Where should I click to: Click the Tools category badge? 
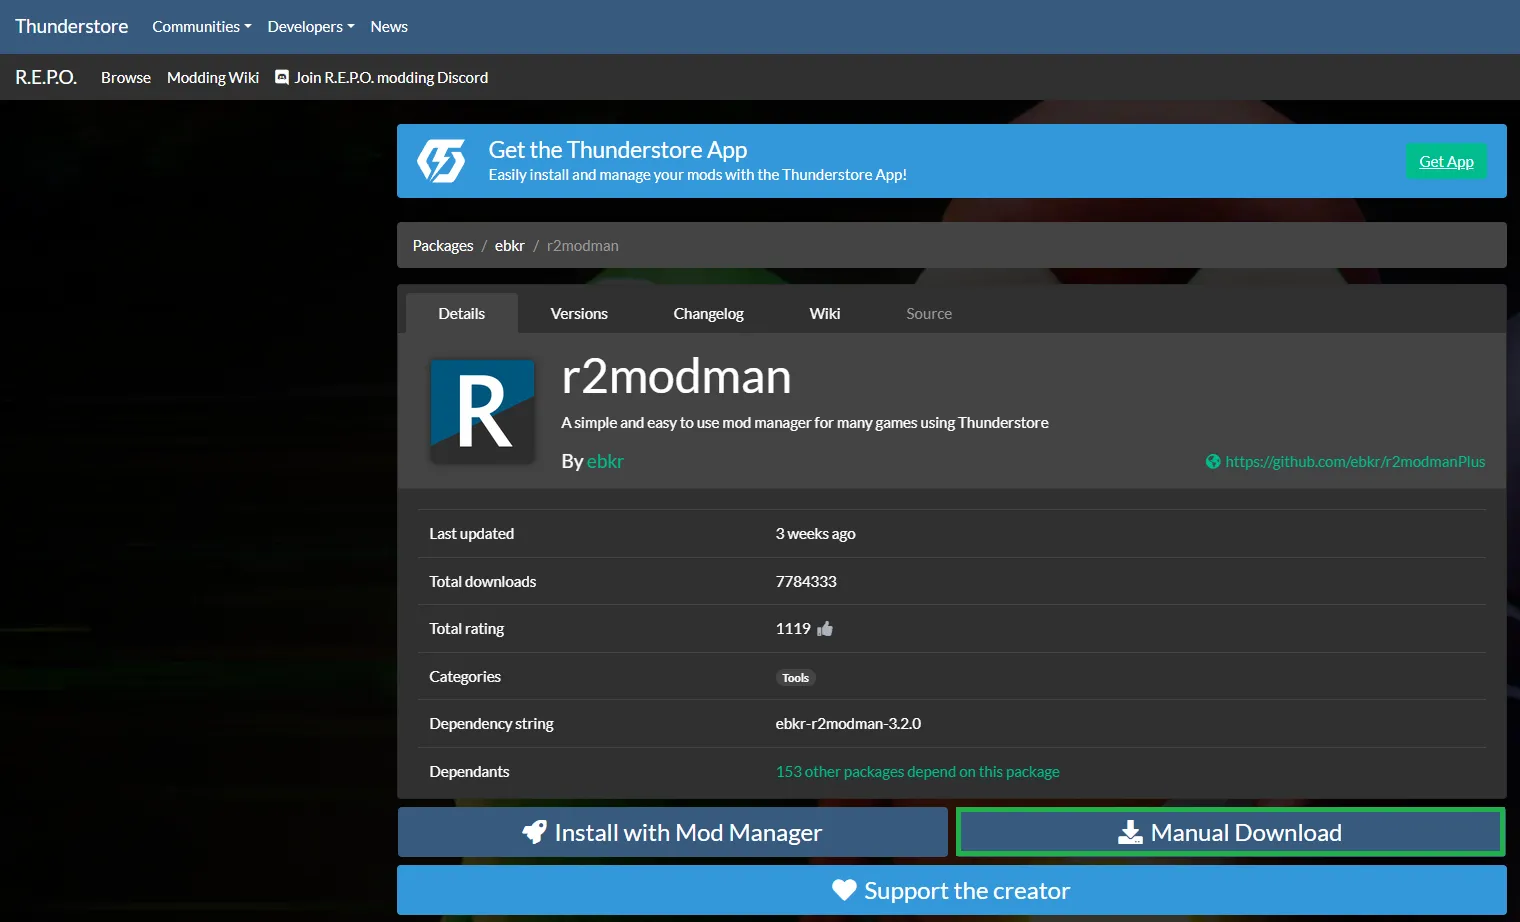tap(796, 677)
